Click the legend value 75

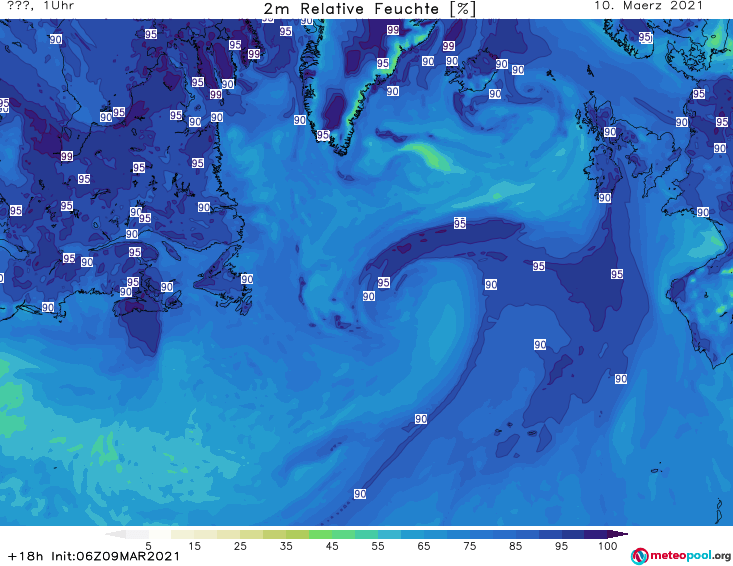pos(469,546)
